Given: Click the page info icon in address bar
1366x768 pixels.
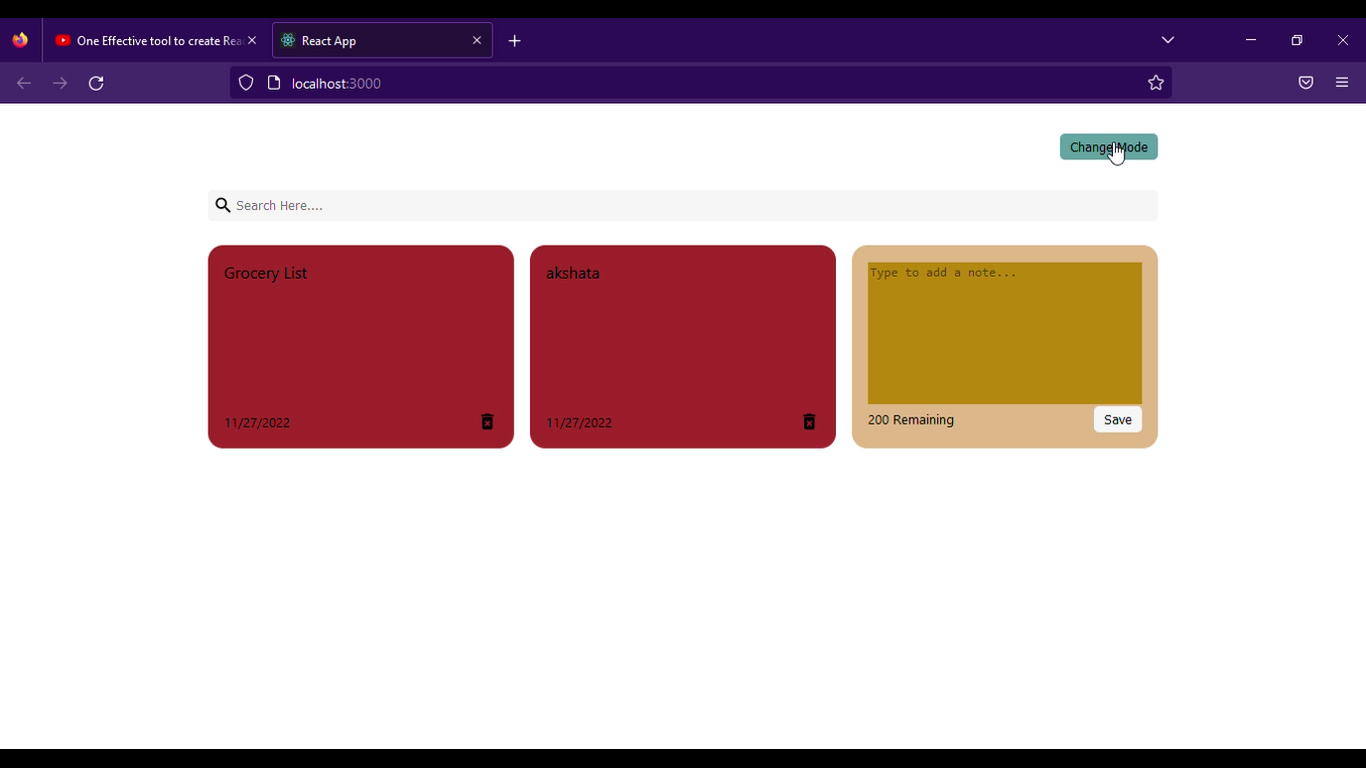Looking at the screenshot, I should click(x=275, y=82).
